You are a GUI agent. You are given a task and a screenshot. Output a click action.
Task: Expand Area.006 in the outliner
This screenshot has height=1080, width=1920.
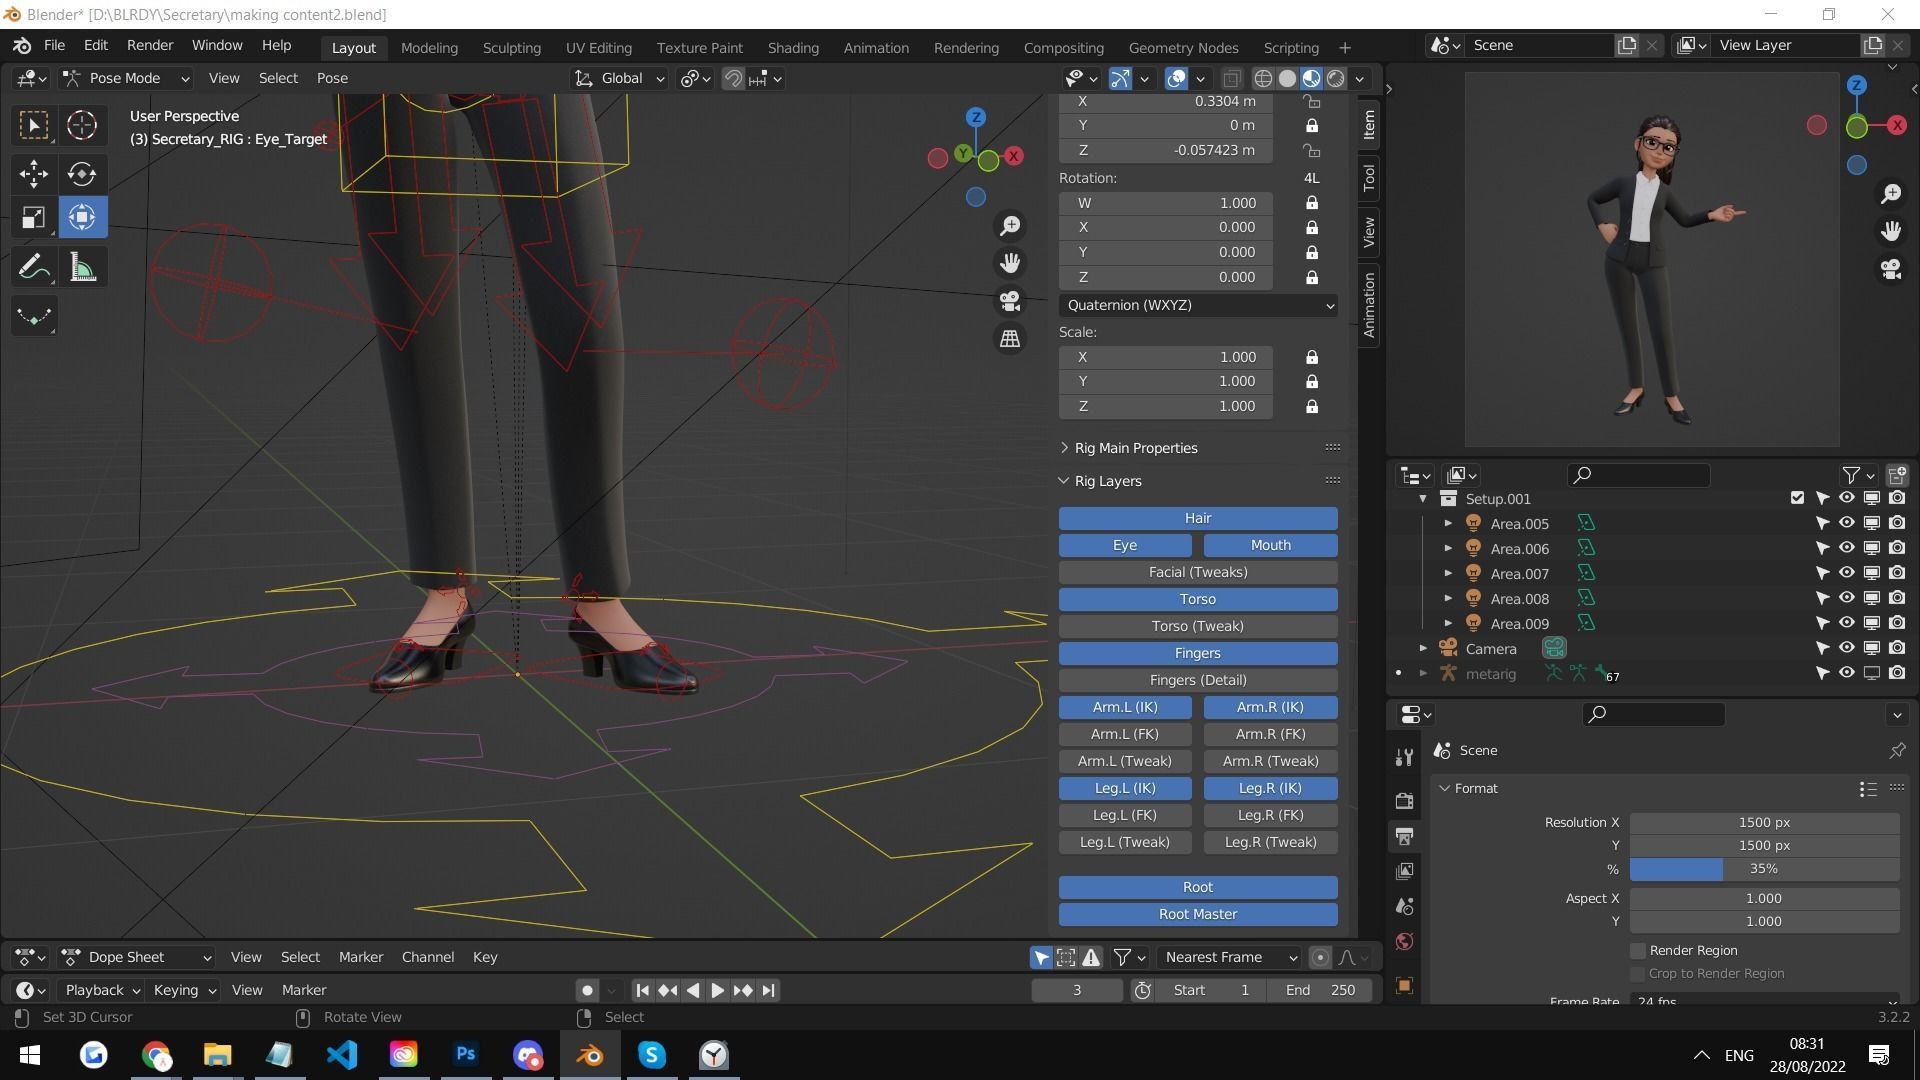[x=1447, y=548]
